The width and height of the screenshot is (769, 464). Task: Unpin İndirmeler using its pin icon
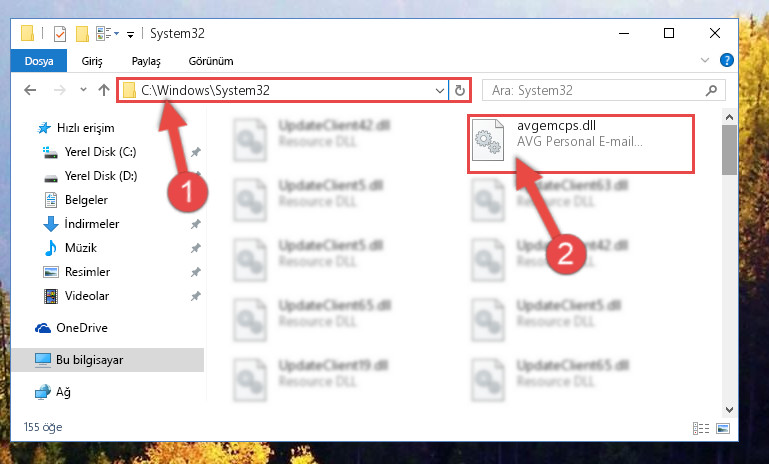click(195, 224)
